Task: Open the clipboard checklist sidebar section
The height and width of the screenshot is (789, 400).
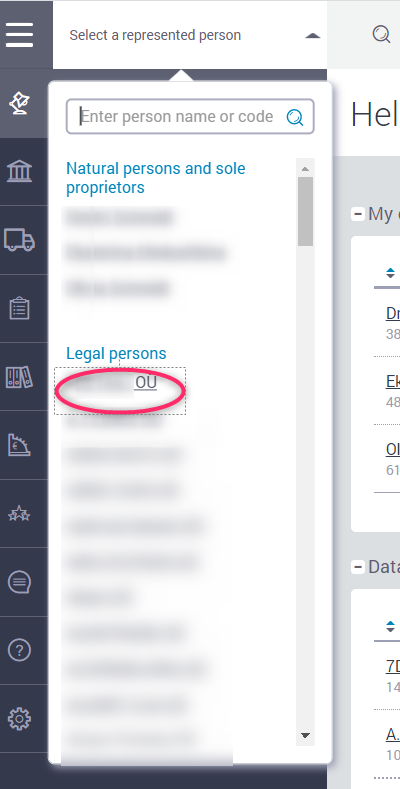Action: pyautogui.click(x=20, y=308)
